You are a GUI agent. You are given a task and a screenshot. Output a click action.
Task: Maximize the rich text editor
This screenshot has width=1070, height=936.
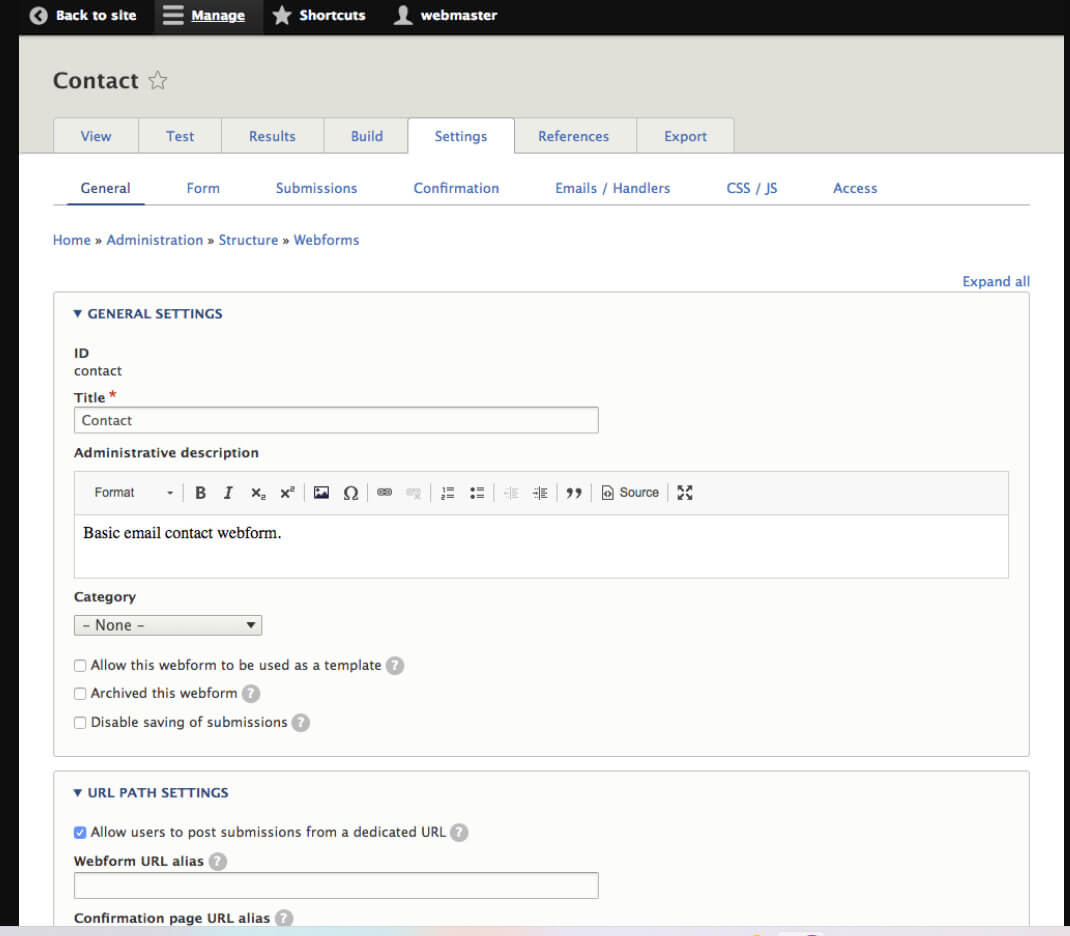pyautogui.click(x=684, y=492)
